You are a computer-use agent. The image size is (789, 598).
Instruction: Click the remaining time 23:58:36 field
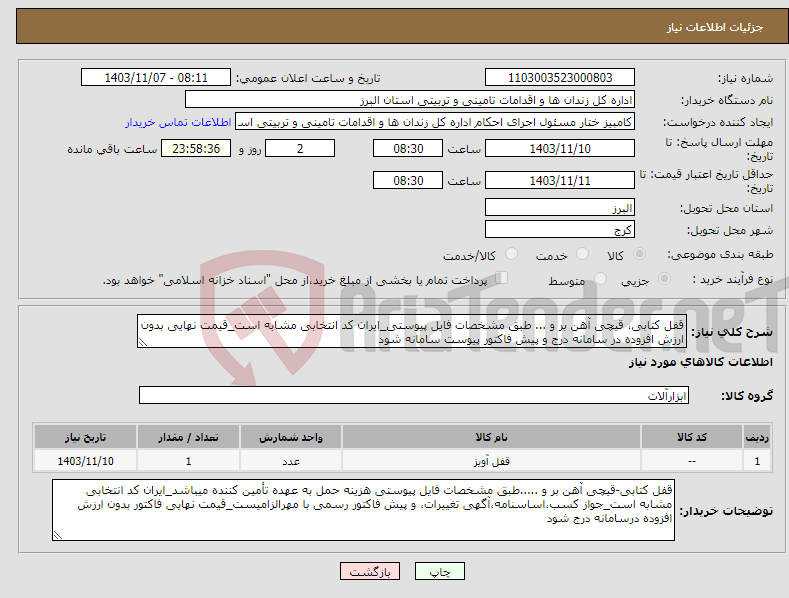pyautogui.click(x=196, y=148)
